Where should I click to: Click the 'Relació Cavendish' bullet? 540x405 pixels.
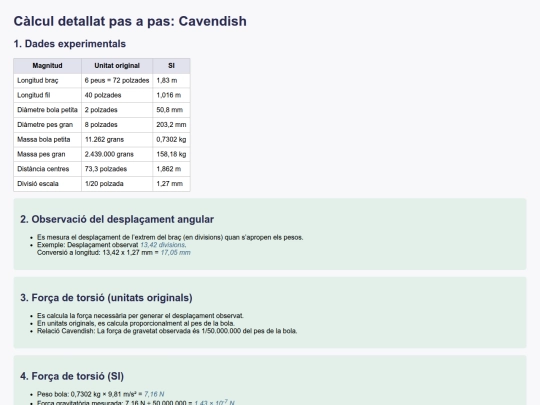tap(167, 331)
